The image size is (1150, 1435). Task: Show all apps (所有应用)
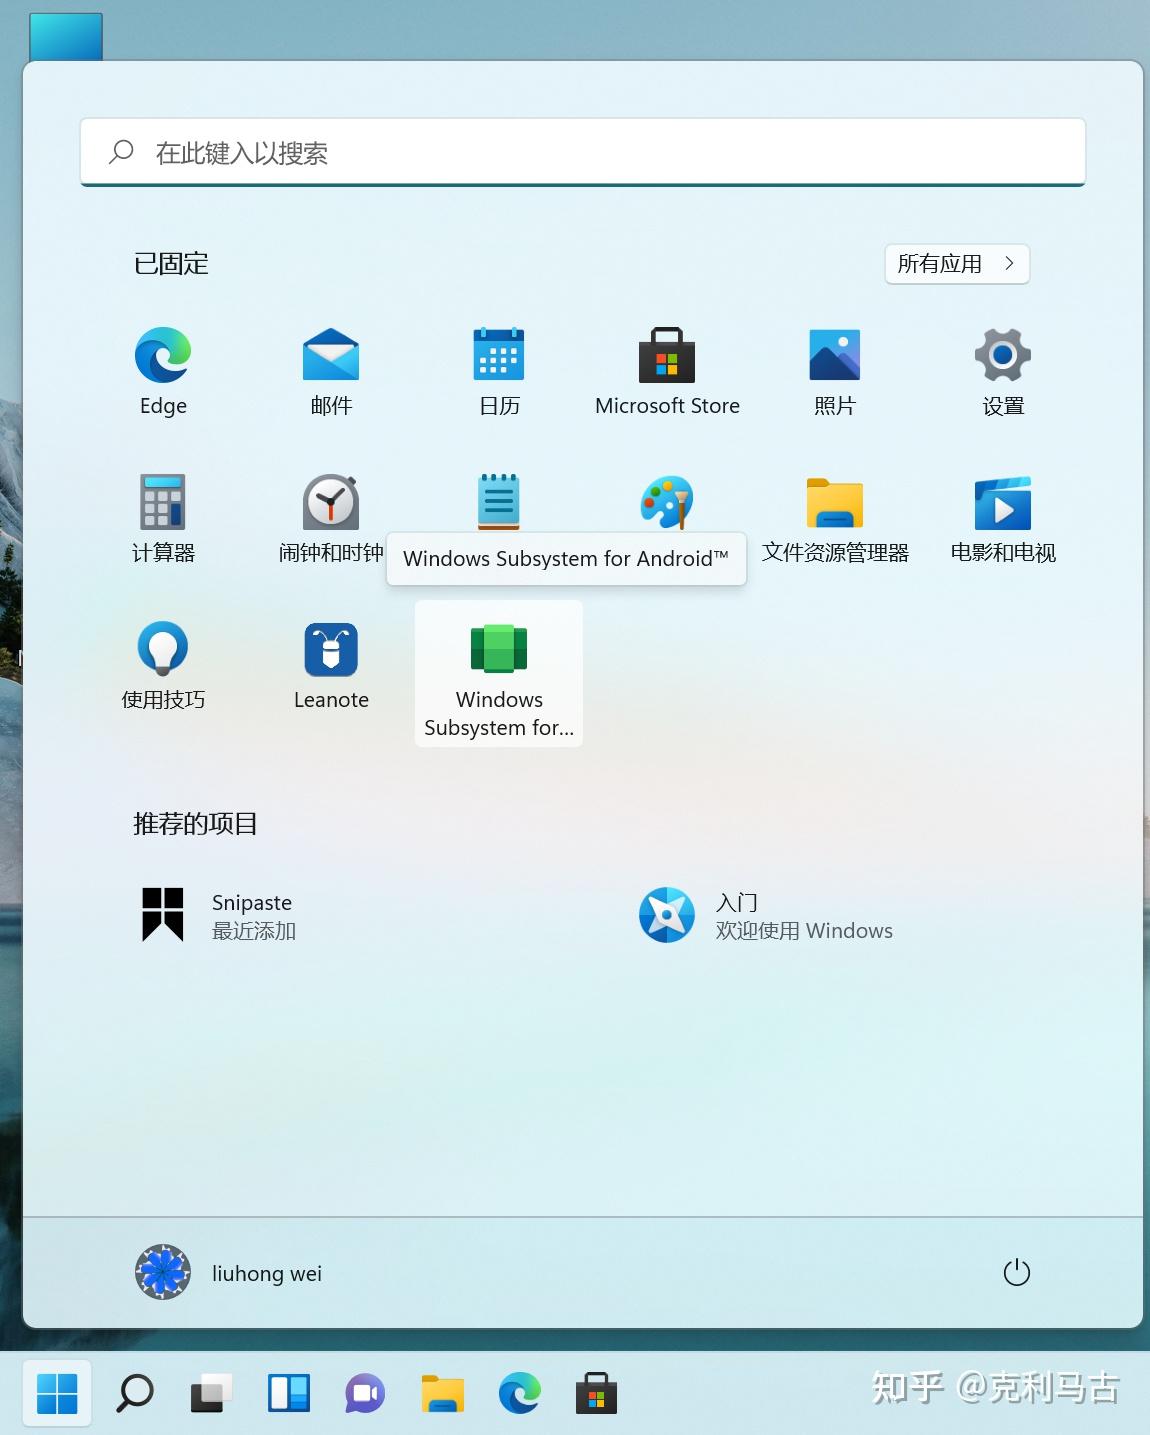pos(957,264)
